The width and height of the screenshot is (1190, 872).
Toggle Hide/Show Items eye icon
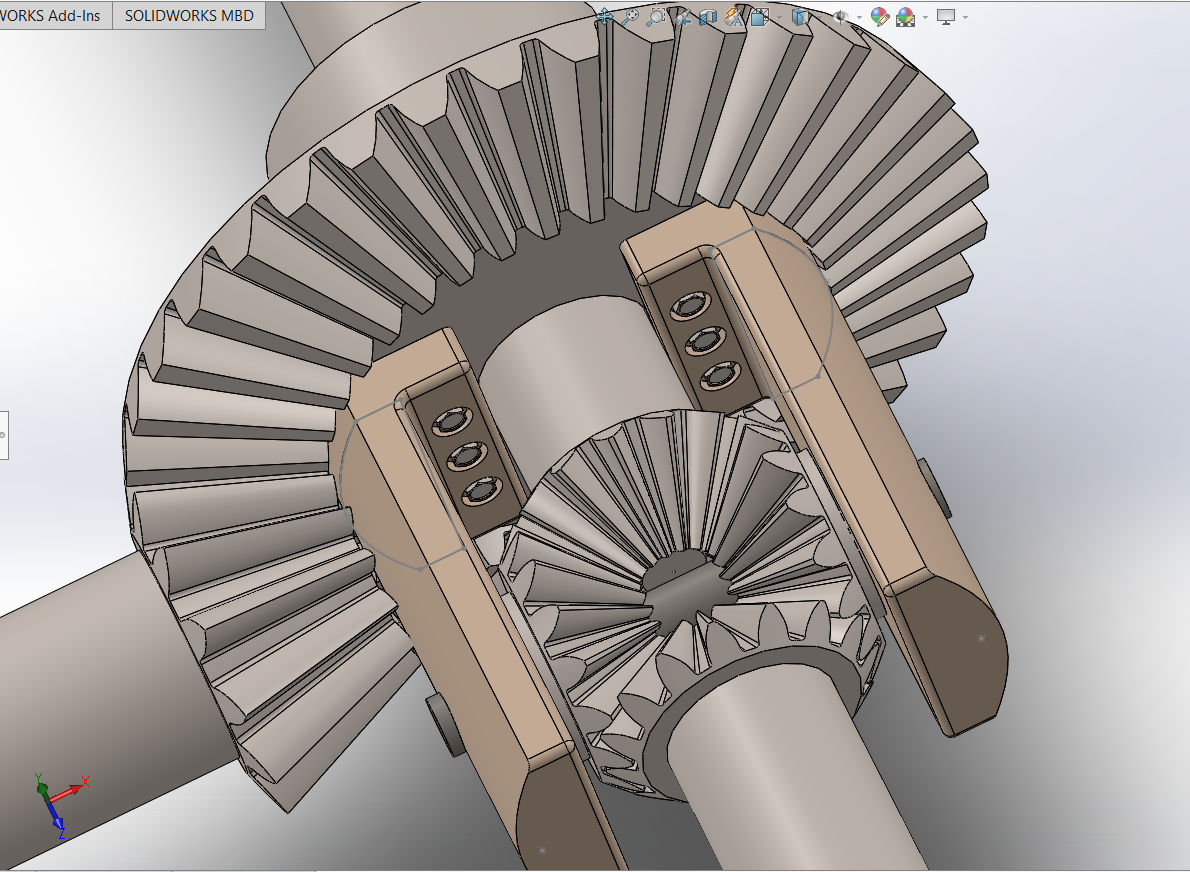coord(841,17)
